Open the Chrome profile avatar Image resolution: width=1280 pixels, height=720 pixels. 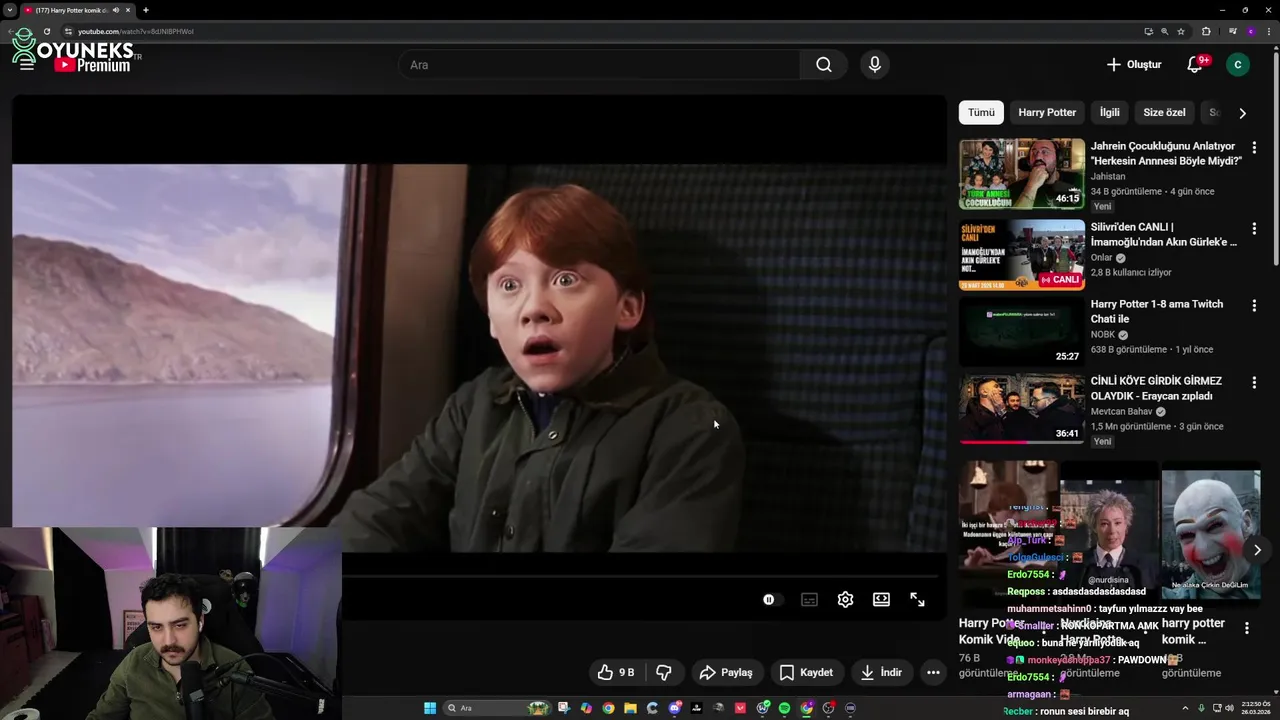coord(1251,31)
